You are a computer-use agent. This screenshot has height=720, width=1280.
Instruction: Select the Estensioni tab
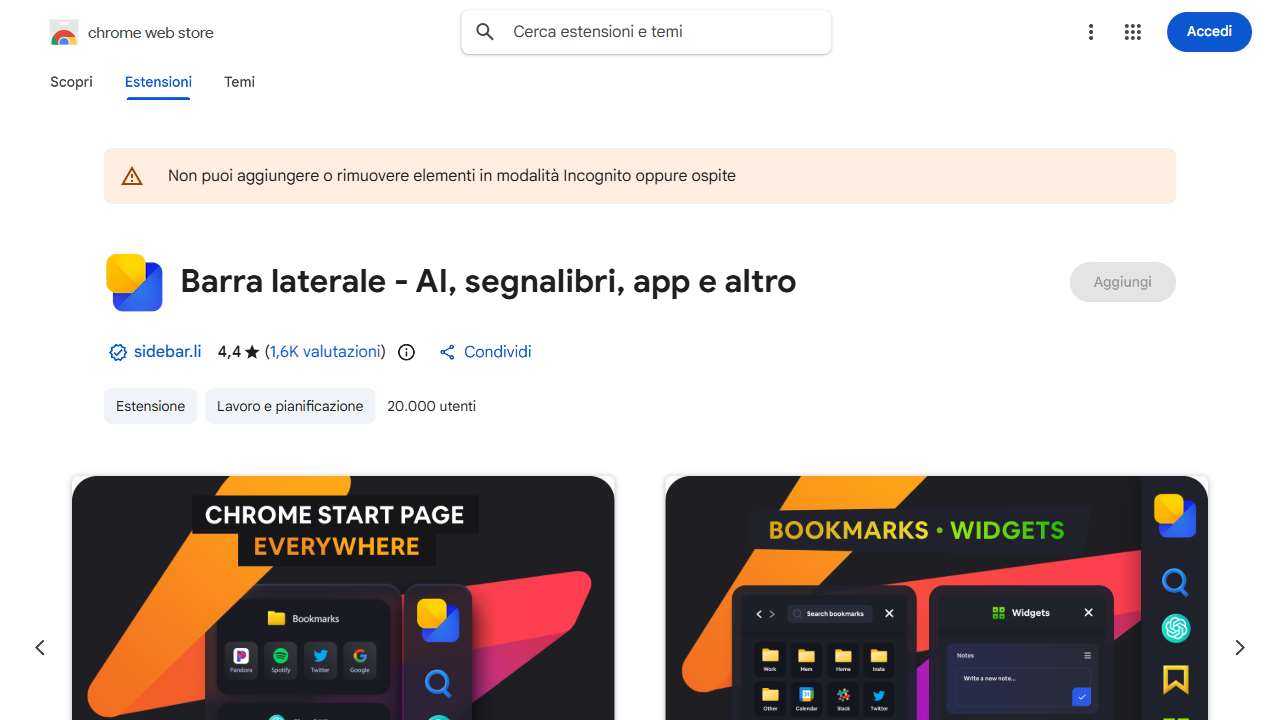[158, 82]
